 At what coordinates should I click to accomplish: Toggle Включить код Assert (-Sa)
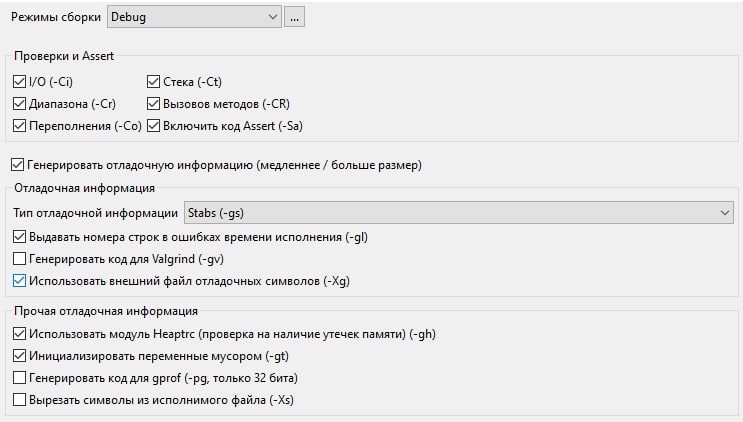click(154, 126)
